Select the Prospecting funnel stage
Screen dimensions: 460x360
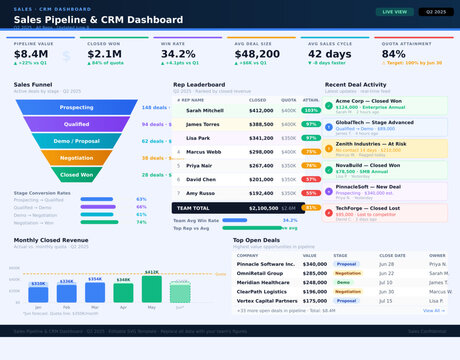point(77,107)
